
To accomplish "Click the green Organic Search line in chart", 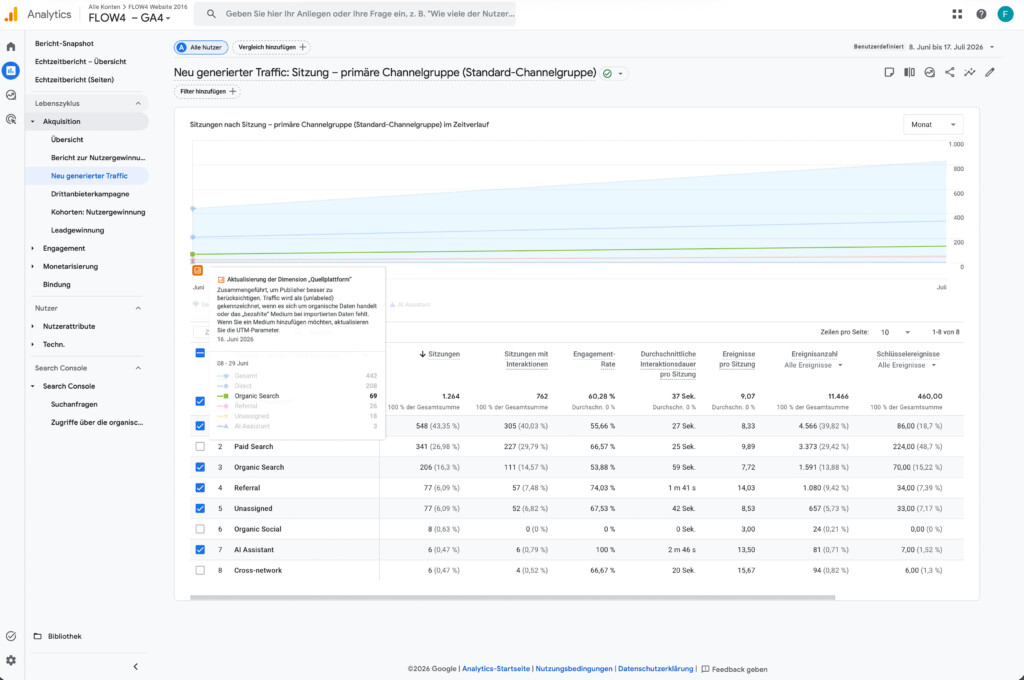I will click(x=568, y=251).
